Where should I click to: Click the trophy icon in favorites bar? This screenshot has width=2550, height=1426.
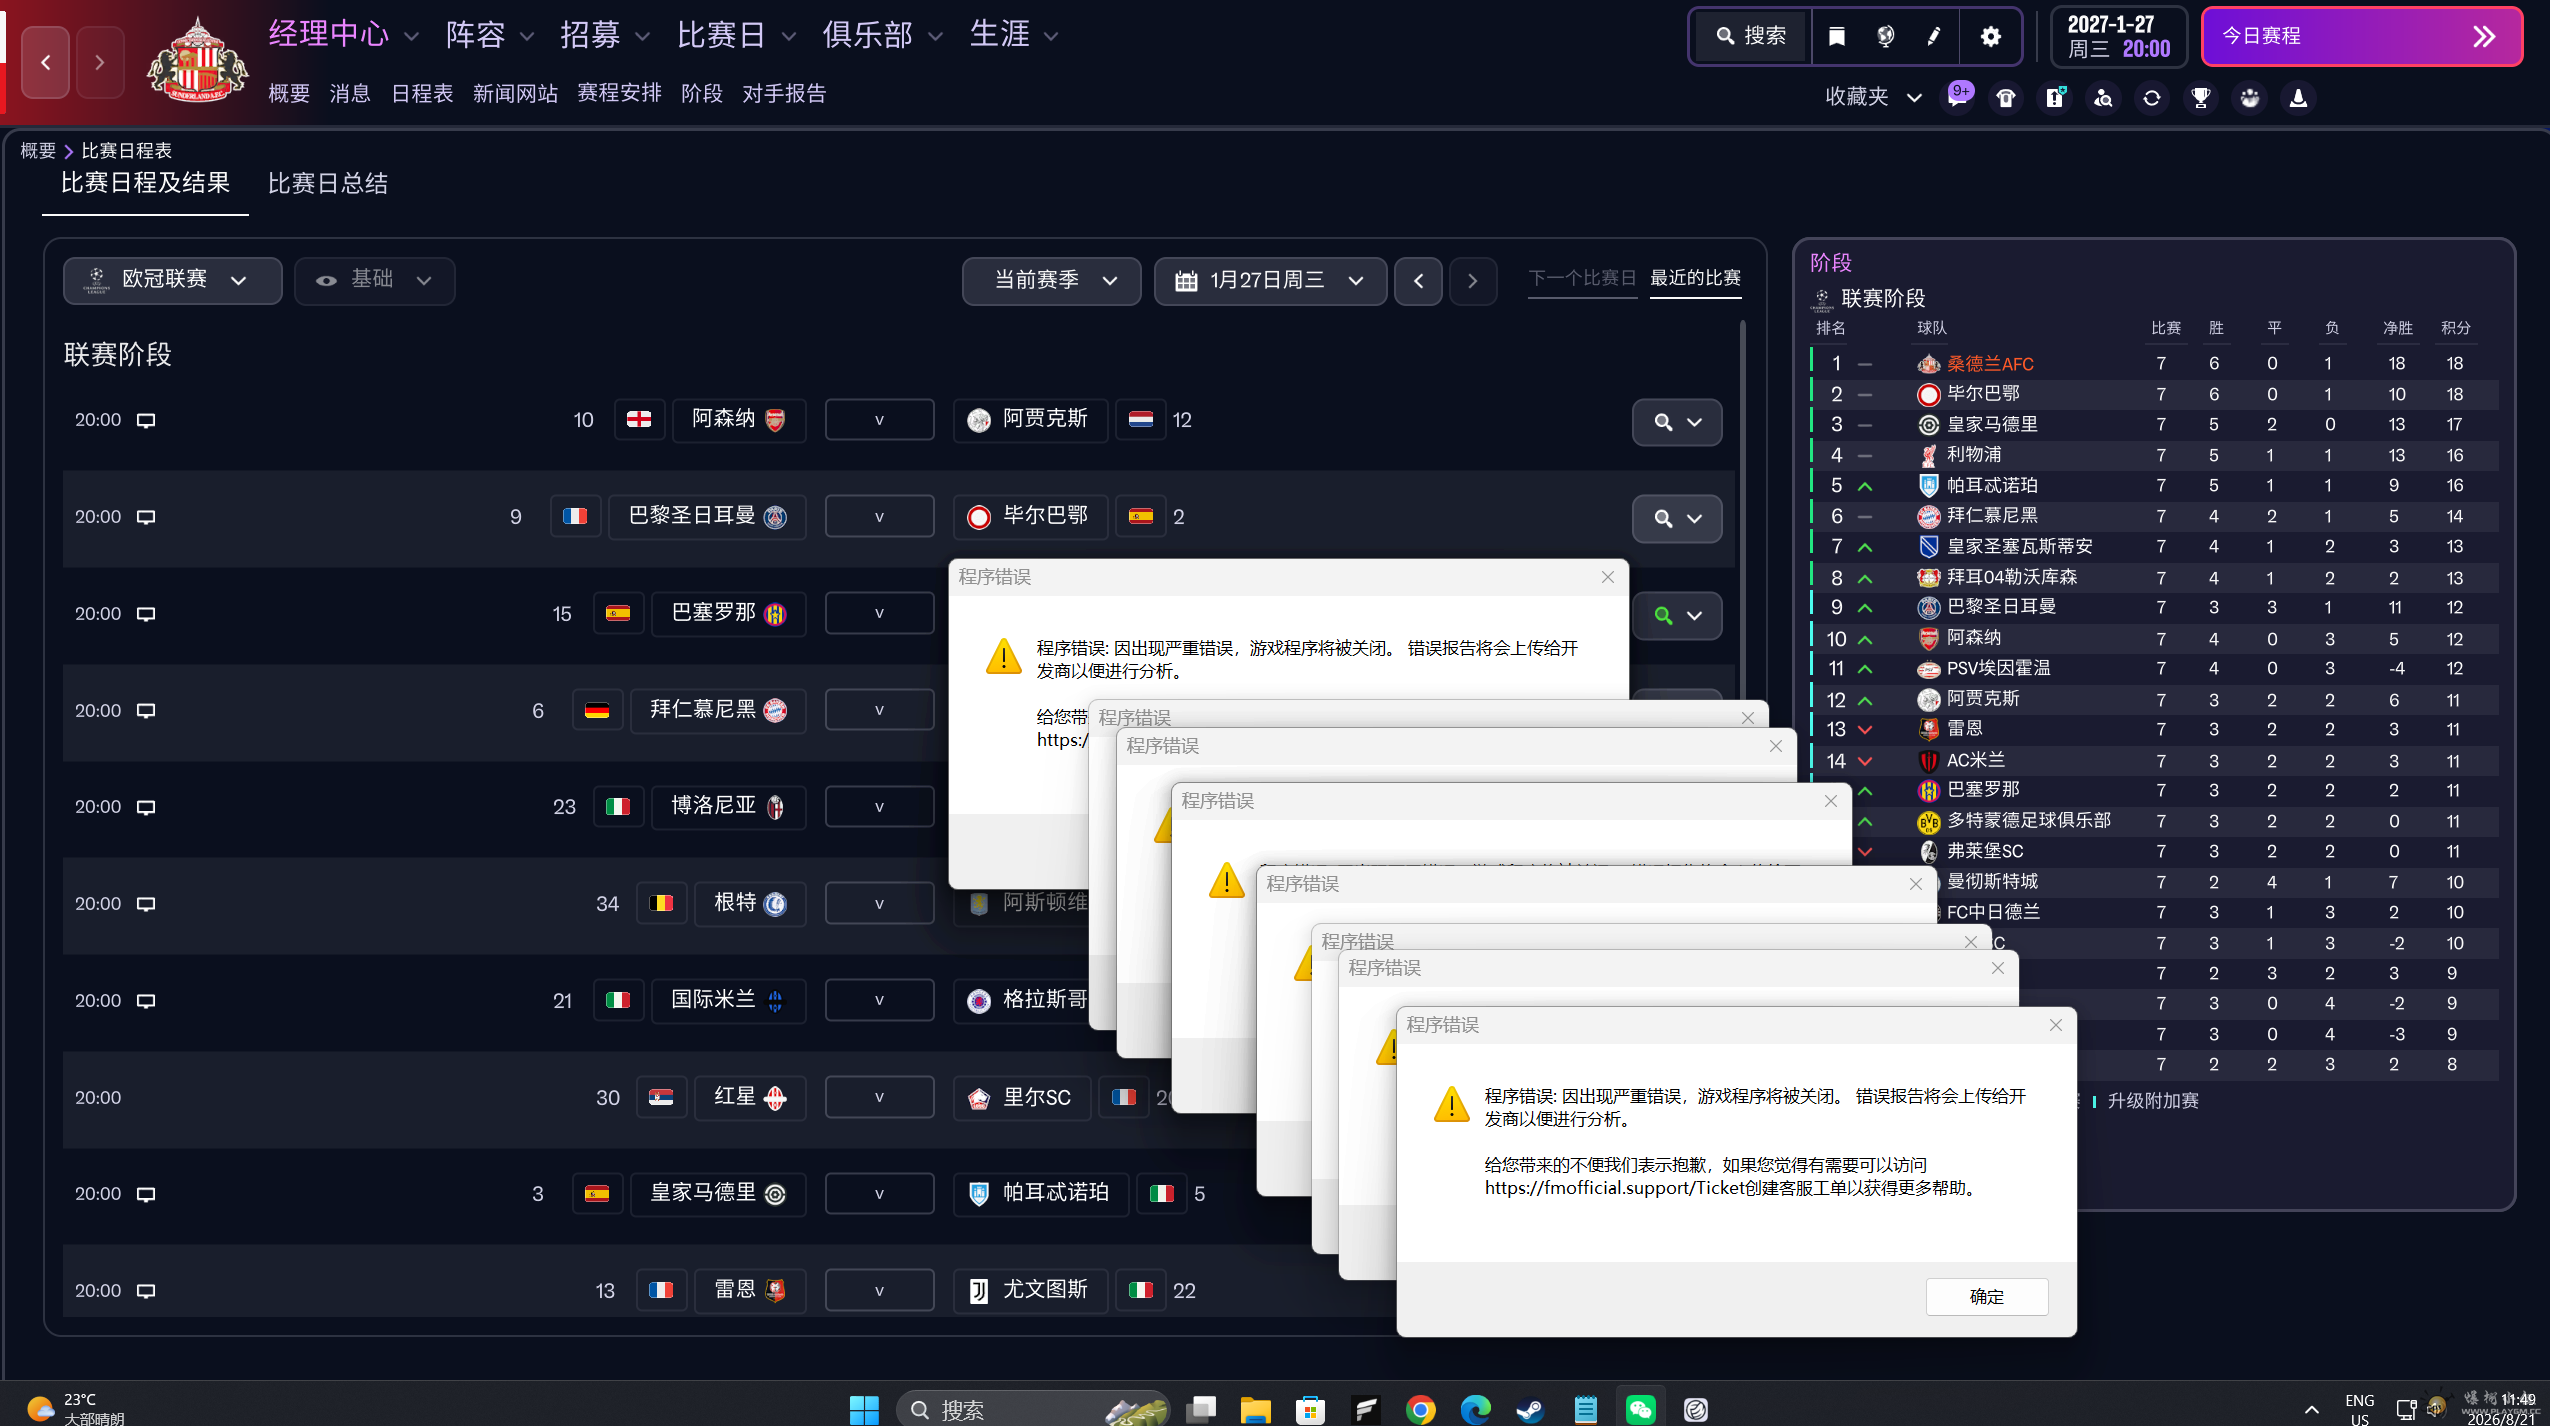pos(2201,98)
